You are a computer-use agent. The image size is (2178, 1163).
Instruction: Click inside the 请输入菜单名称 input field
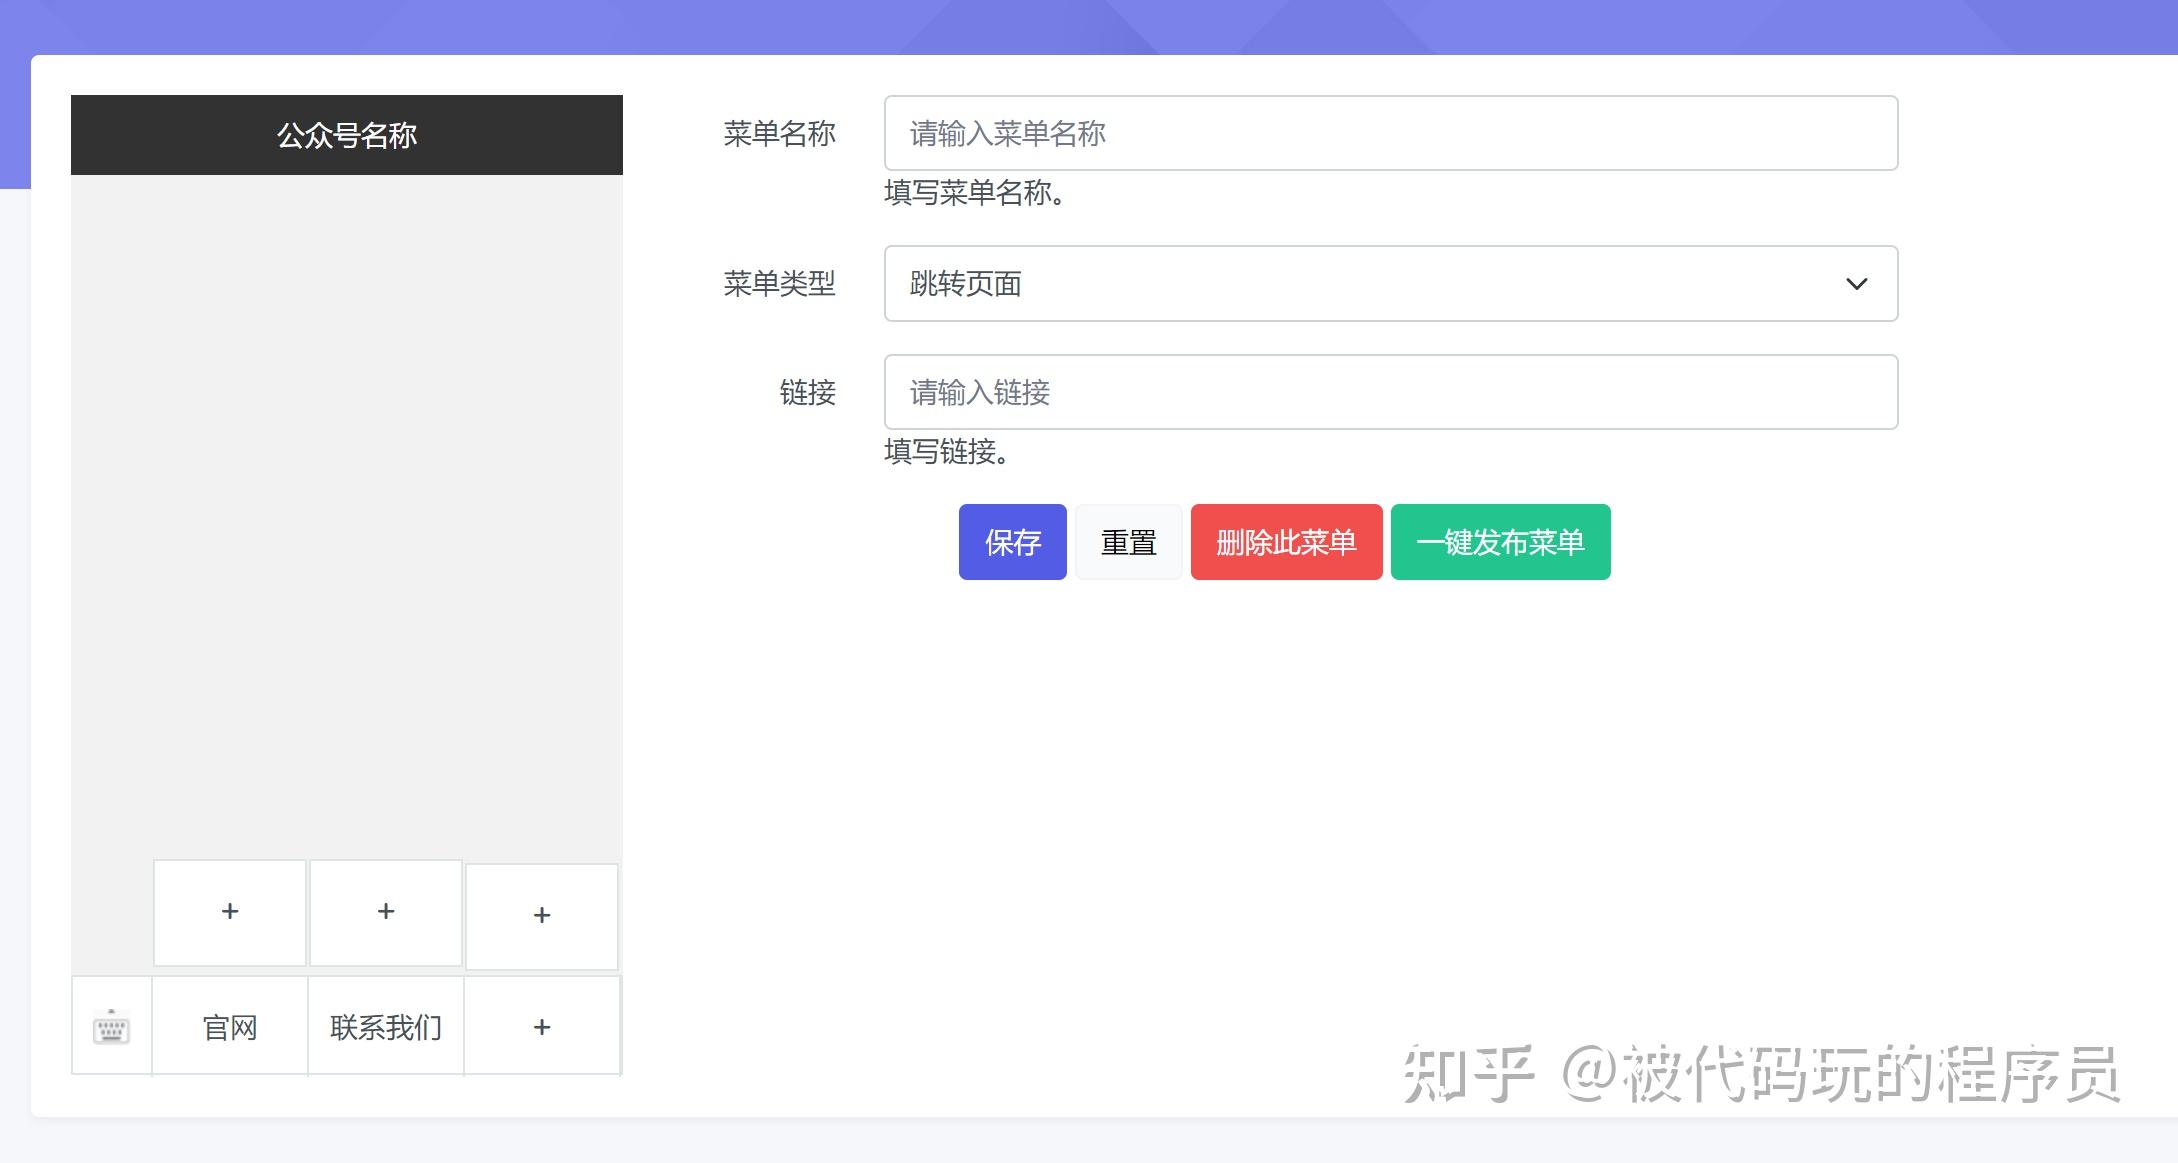1390,133
